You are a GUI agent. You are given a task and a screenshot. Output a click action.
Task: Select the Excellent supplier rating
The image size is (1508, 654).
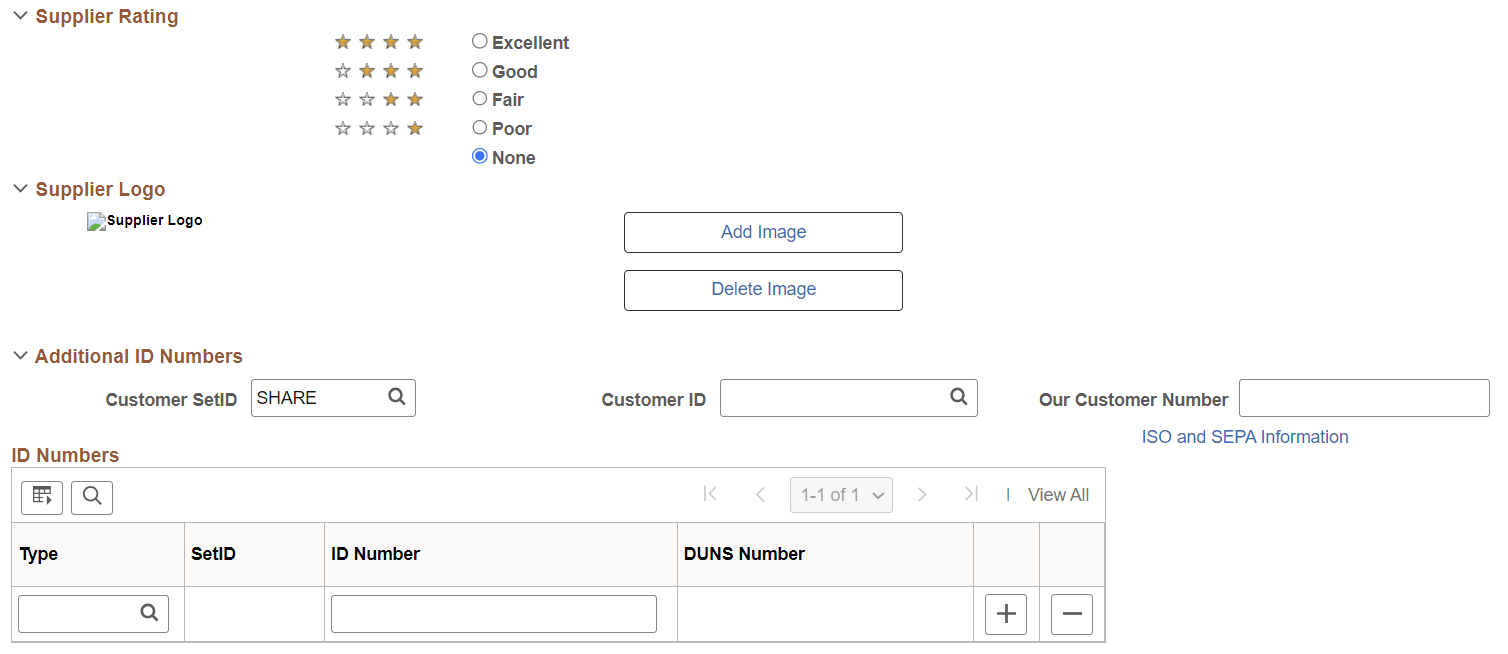coord(479,41)
